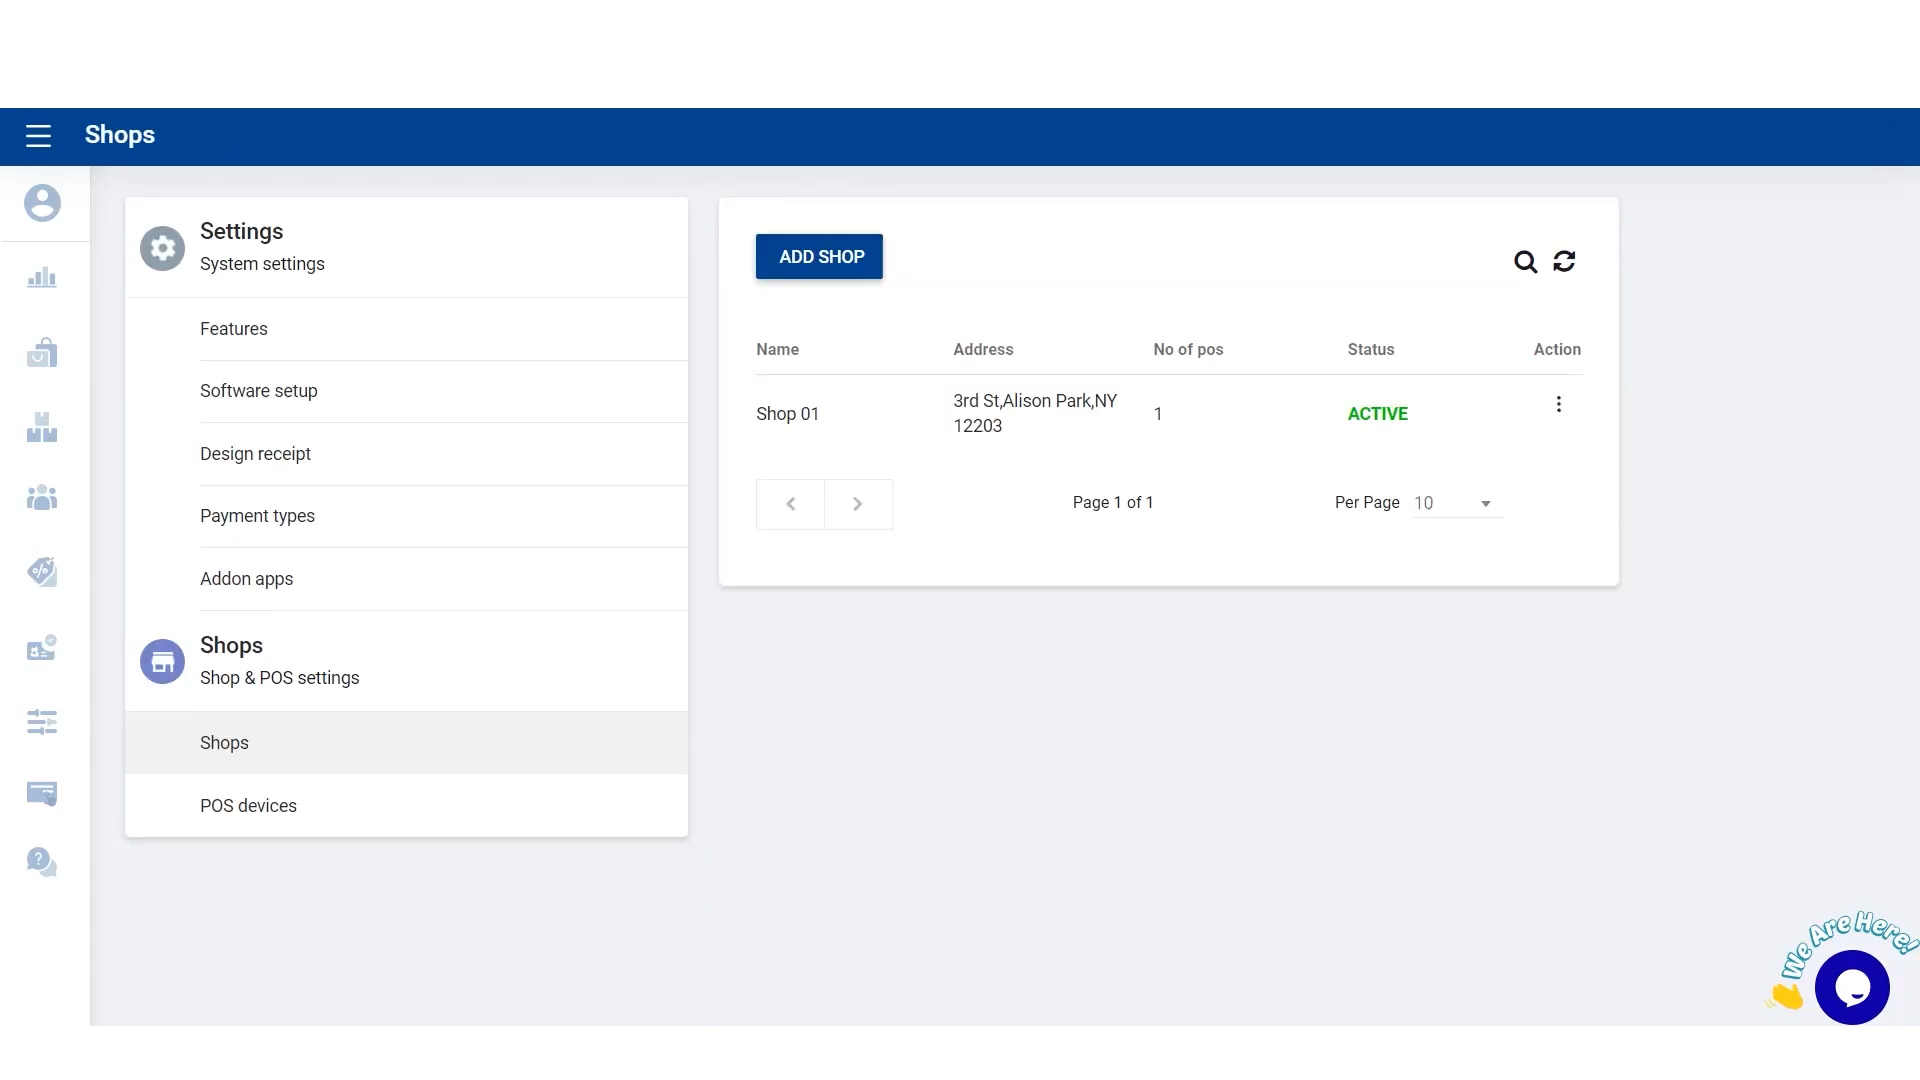
Task: Open the hamburger menu icon
Action: pos(38,136)
